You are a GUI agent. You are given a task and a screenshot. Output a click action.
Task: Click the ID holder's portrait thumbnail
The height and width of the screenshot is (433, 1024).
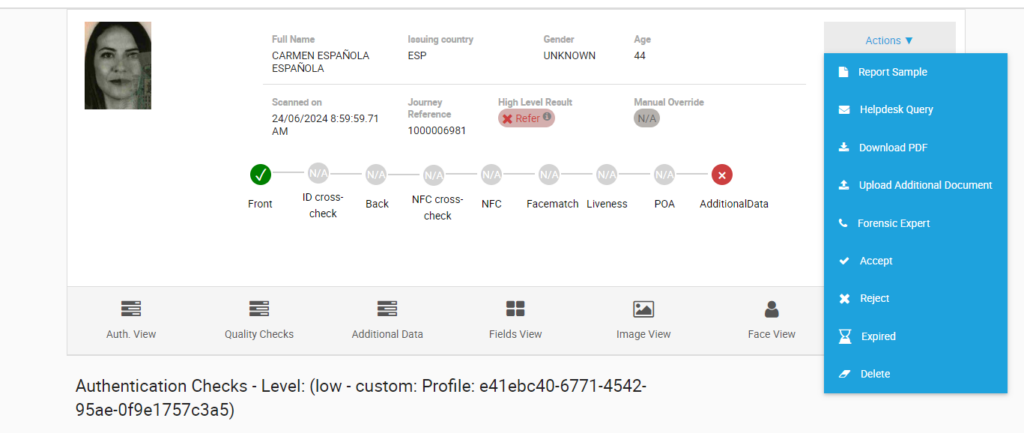click(x=118, y=65)
